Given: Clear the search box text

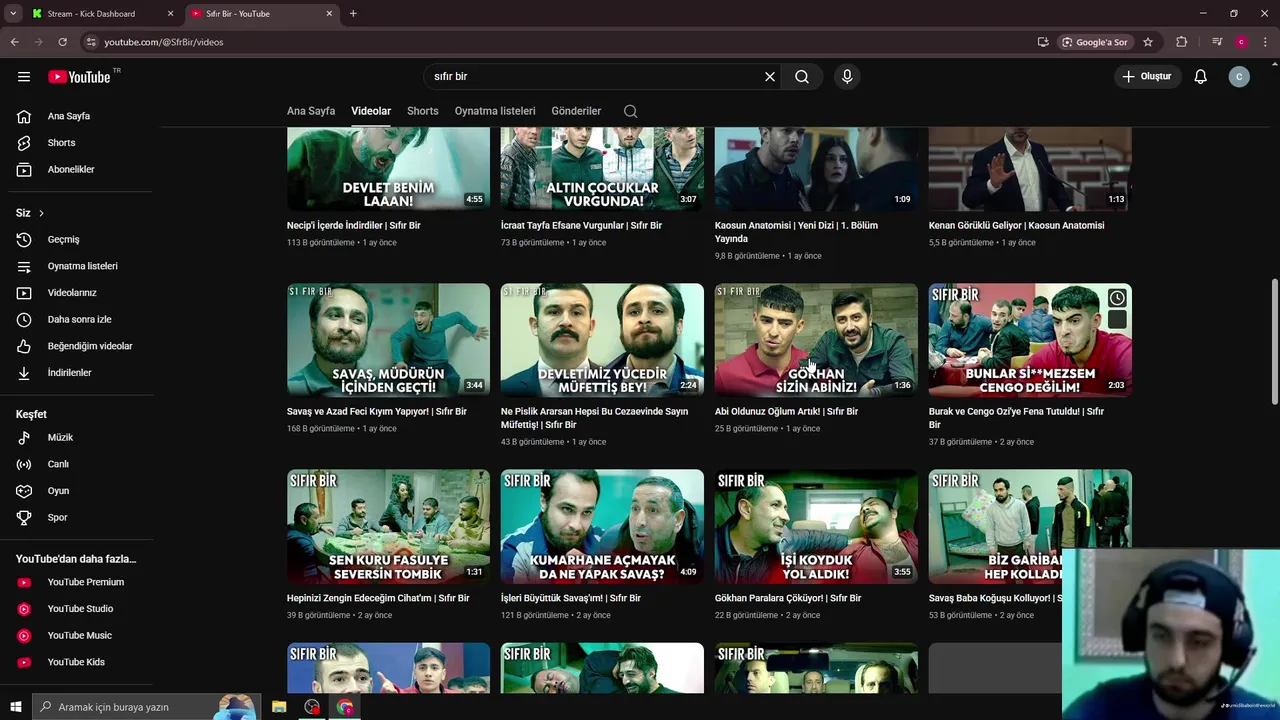Looking at the screenshot, I should click(x=770, y=77).
